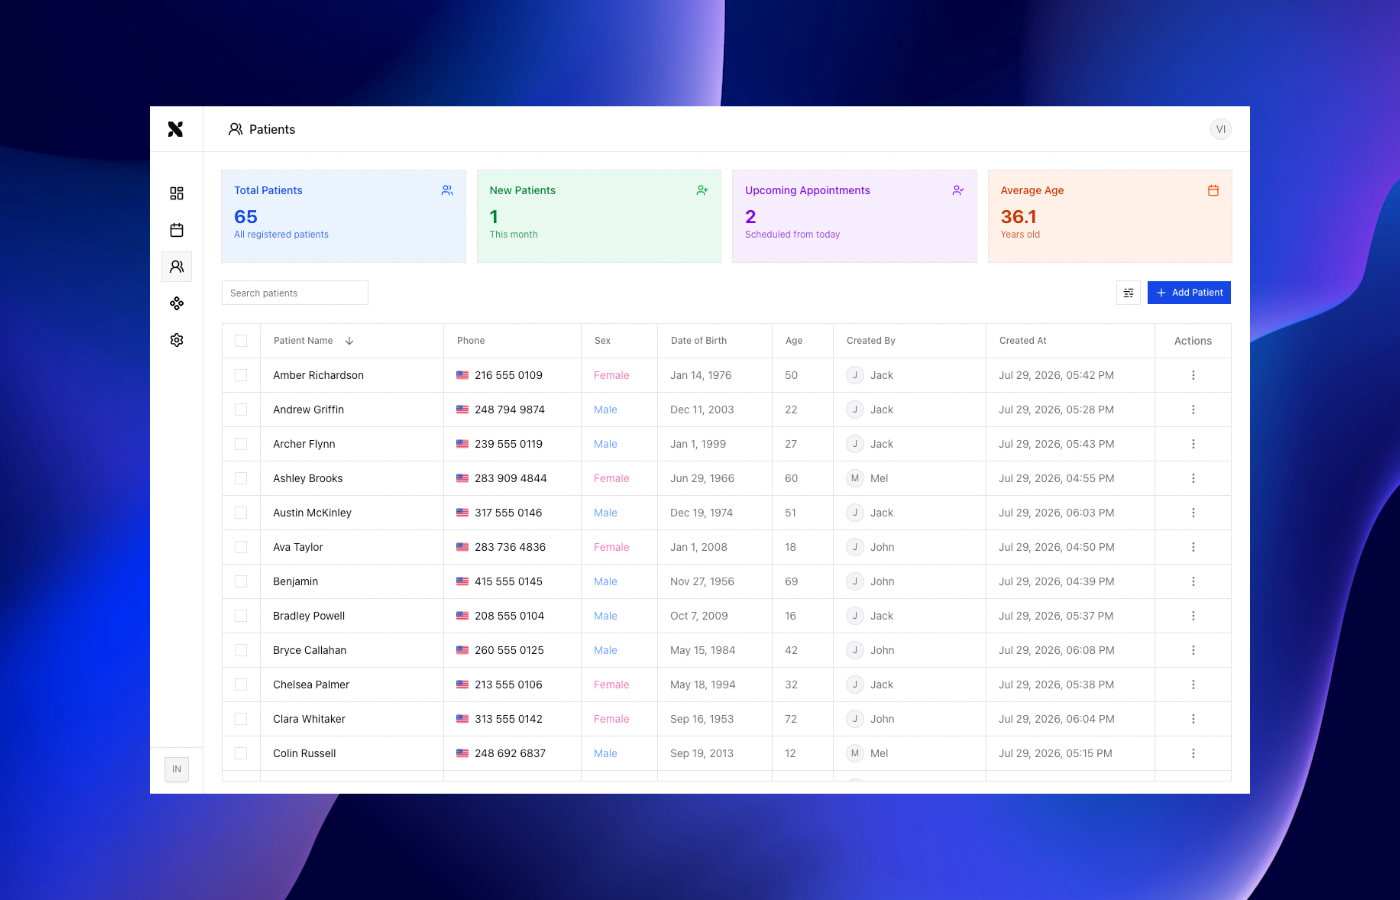The width and height of the screenshot is (1400, 900).
Task: Open the table view options filter icon
Action: click(x=1128, y=293)
